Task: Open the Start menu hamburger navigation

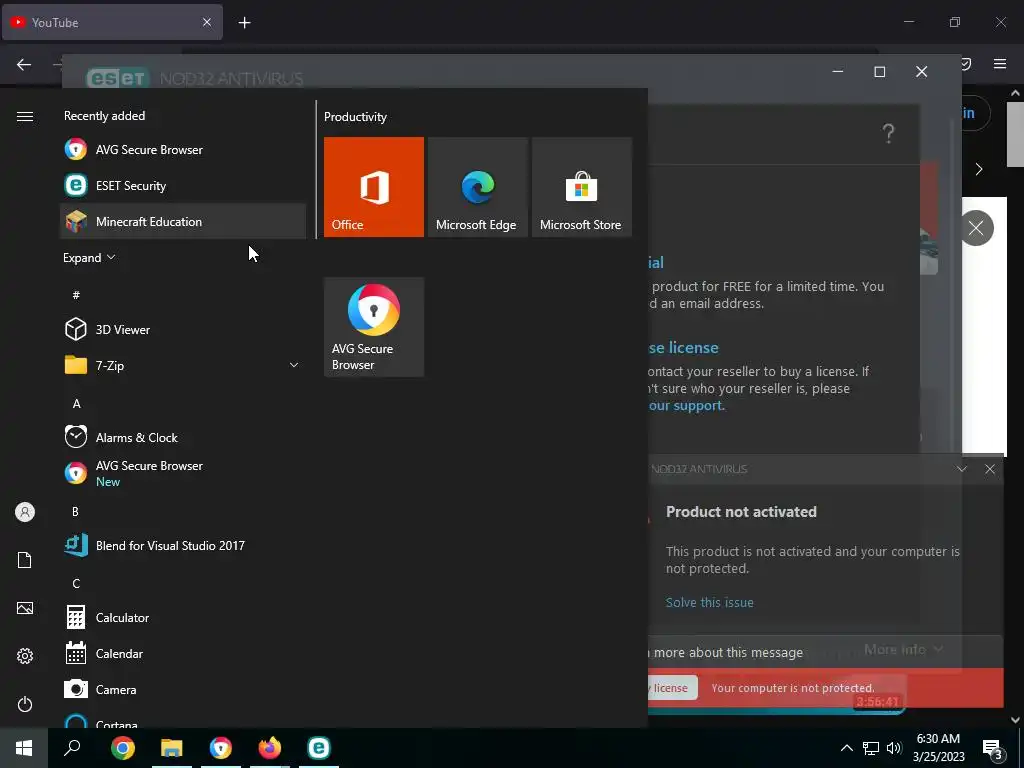Action: point(25,116)
